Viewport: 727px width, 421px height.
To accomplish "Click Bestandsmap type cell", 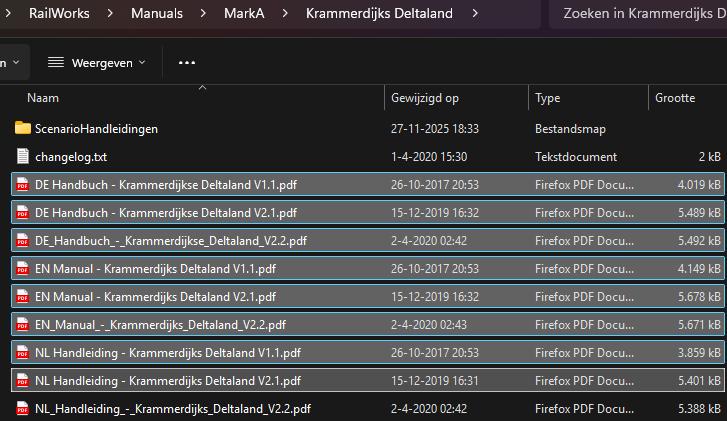I will pyautogui.click(x=570, y=128).
